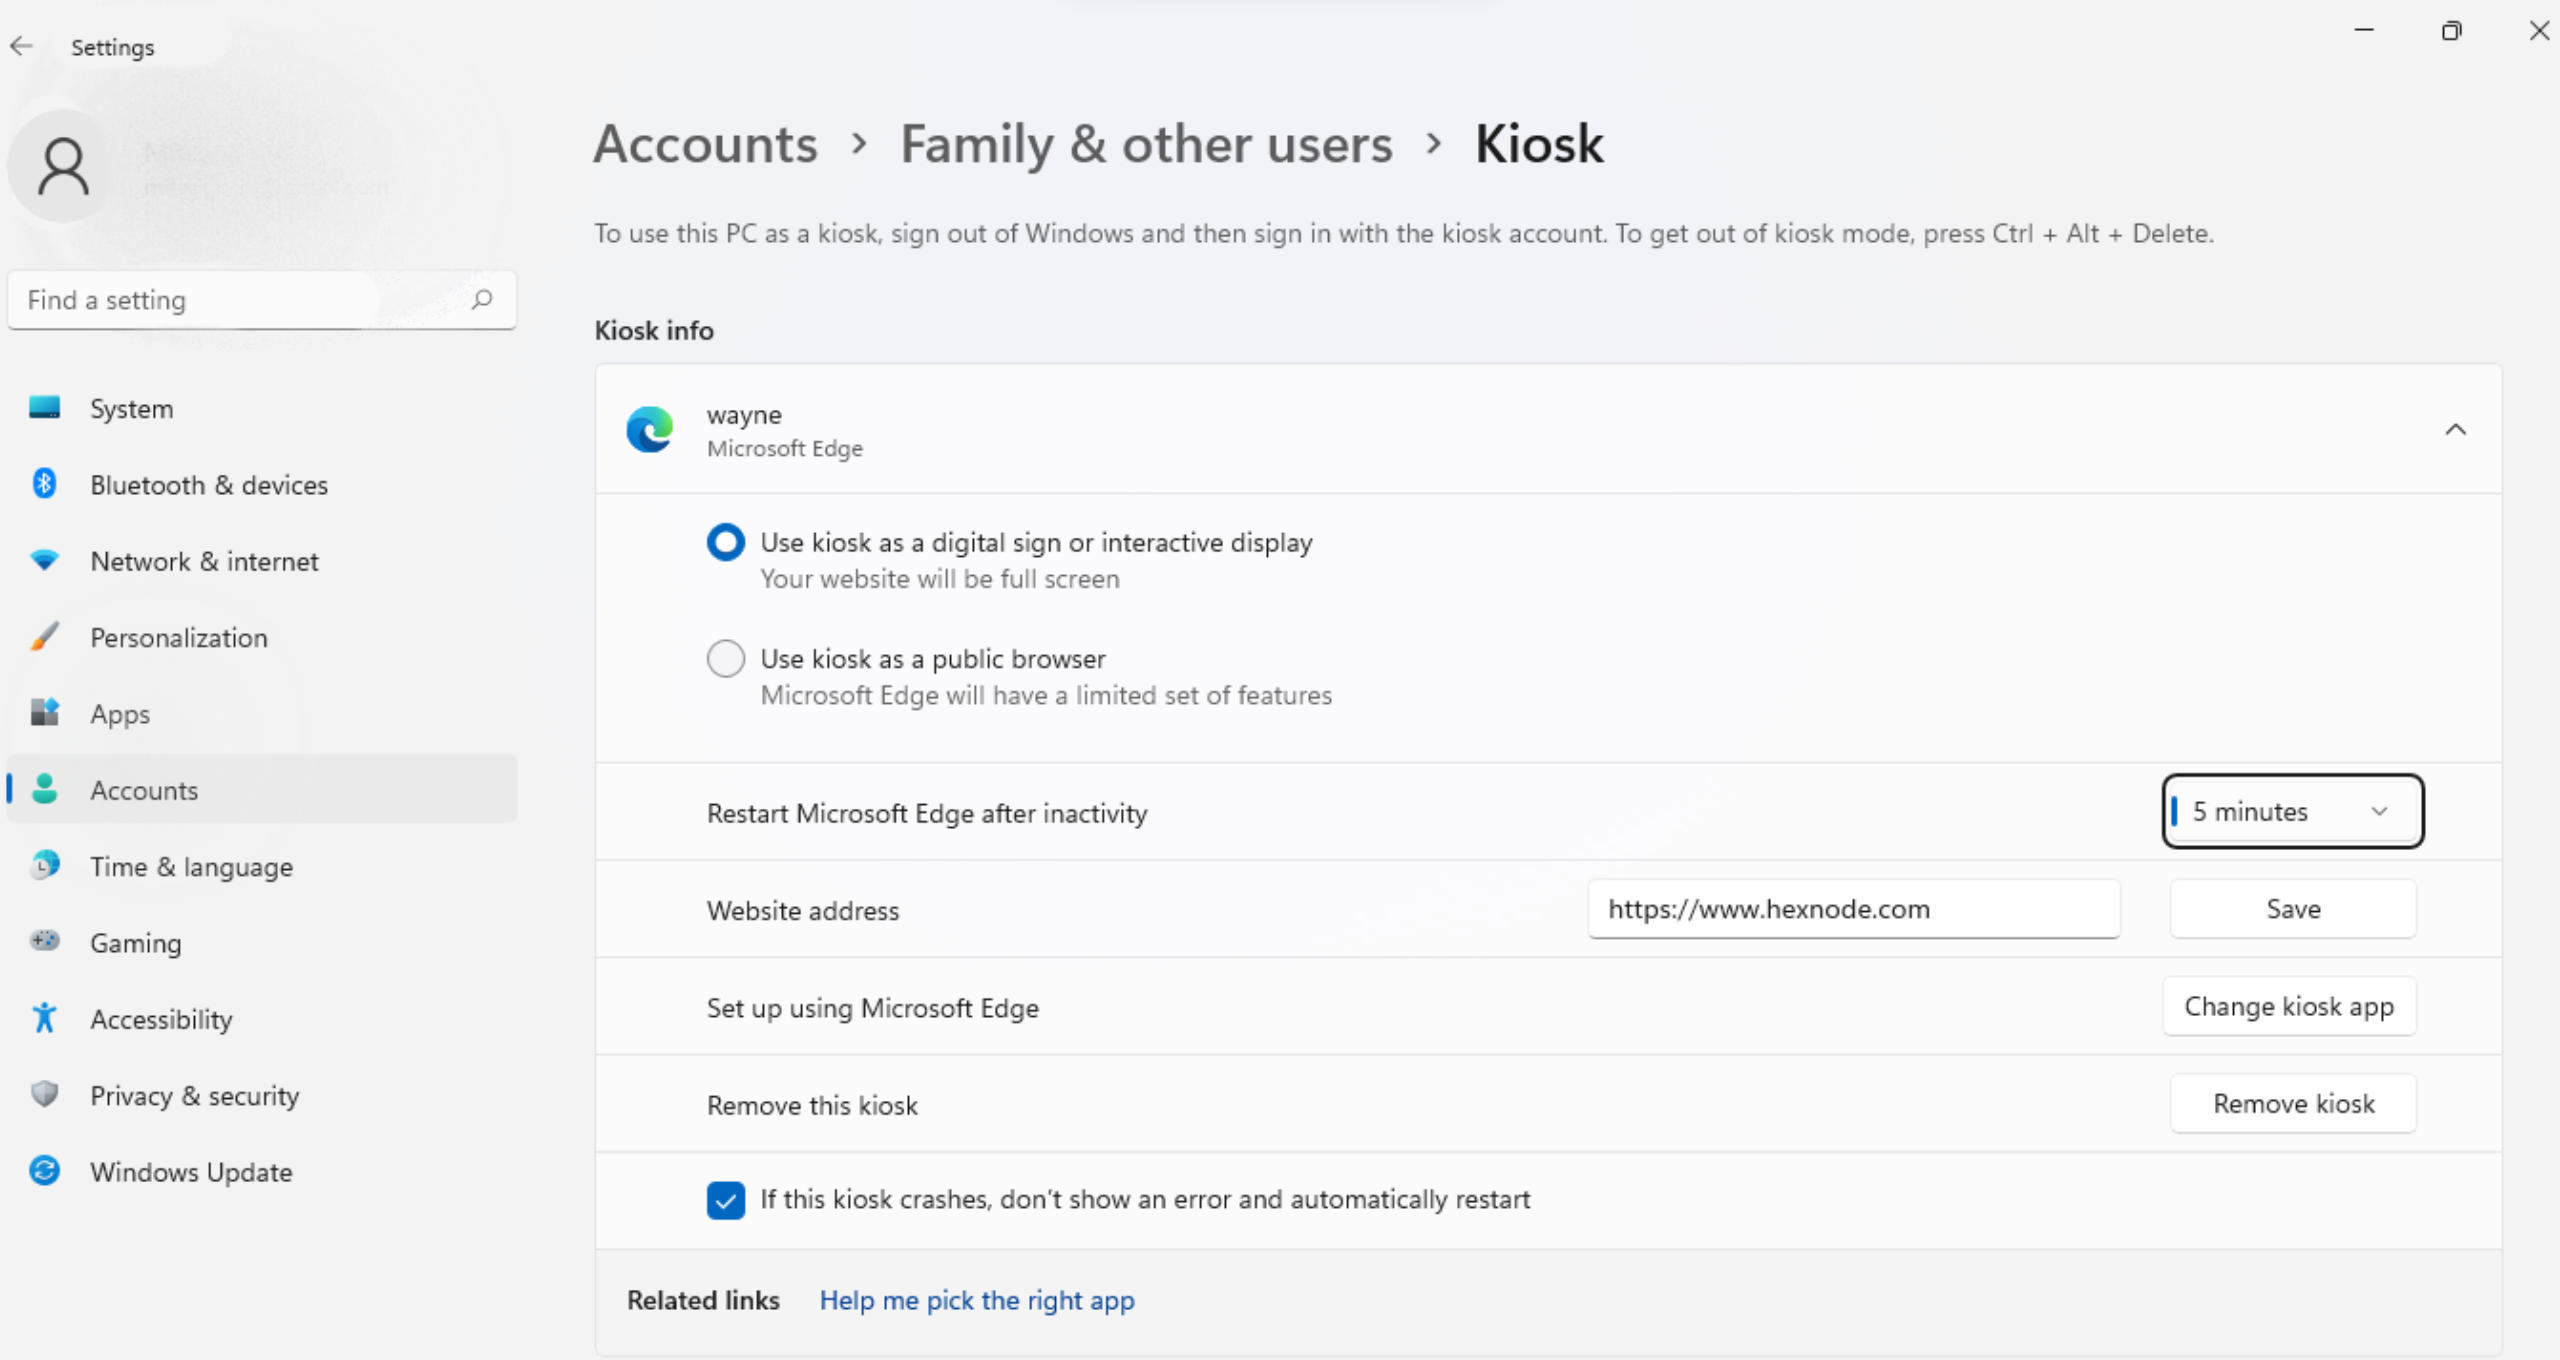The width and height of the screenshot is (2560, 1360).
Task: Navigate to Accounts via breadcrumb
Action: [x=704, y=144]
